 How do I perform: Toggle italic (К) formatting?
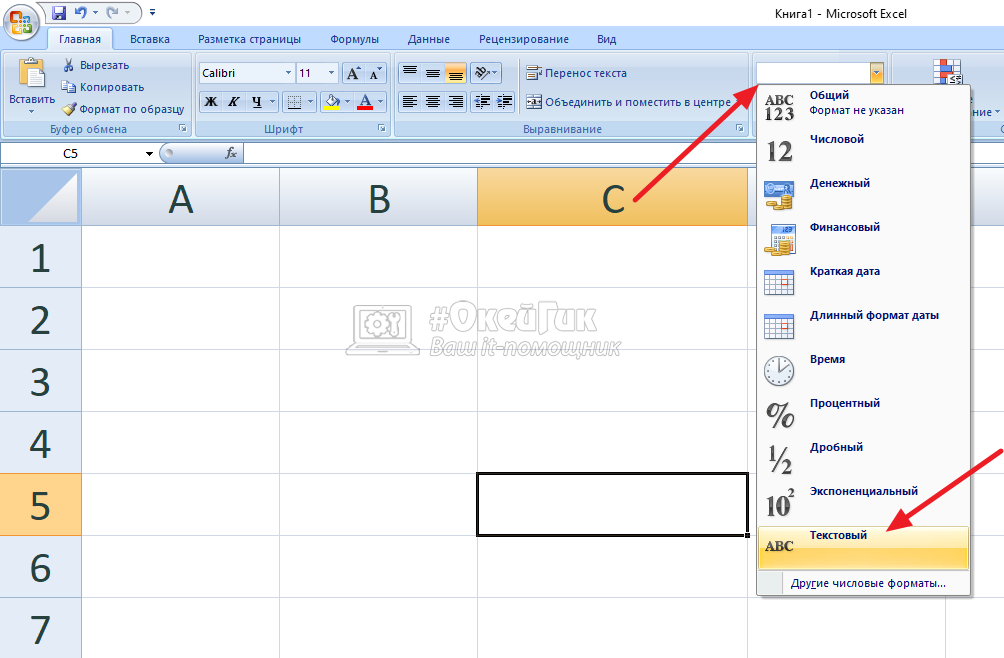pyautogui.click(x=234, y=101)
